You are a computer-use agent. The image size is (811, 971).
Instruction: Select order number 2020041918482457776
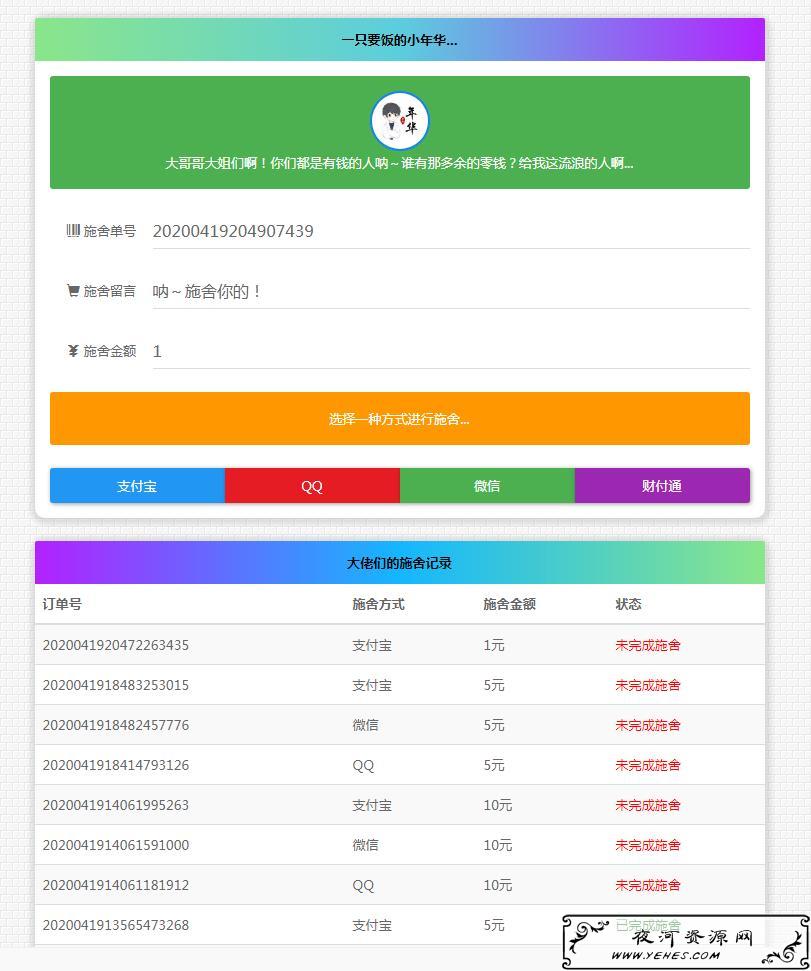116,725
